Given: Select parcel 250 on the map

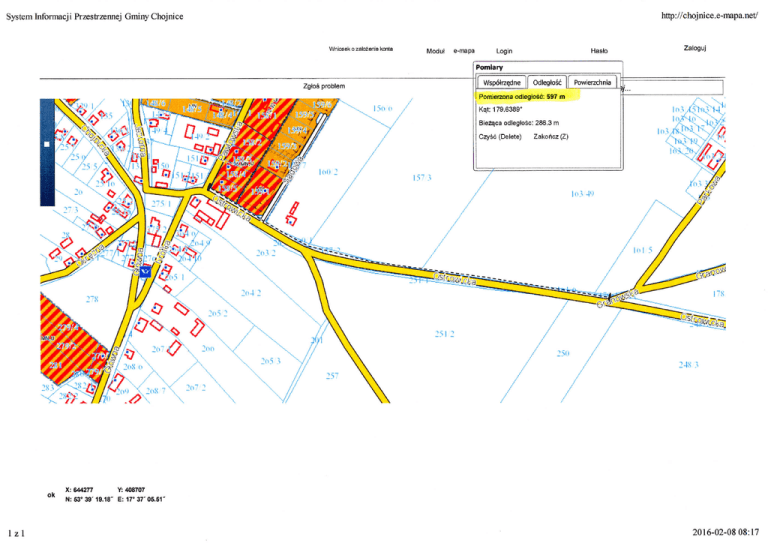Looking at the screenshot, I should pyautogui.click(x=563, y=354).
